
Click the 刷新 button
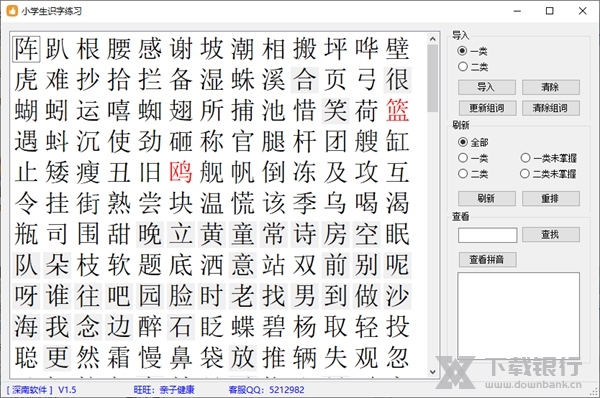487,199
